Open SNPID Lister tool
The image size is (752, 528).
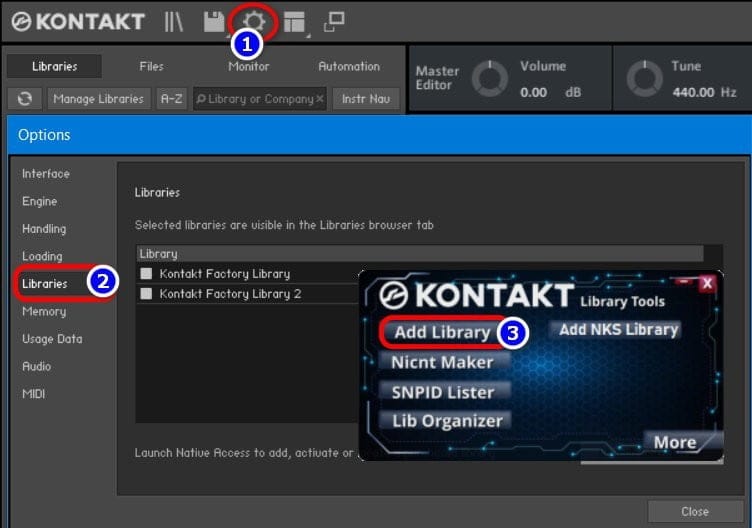coord(443,392)
